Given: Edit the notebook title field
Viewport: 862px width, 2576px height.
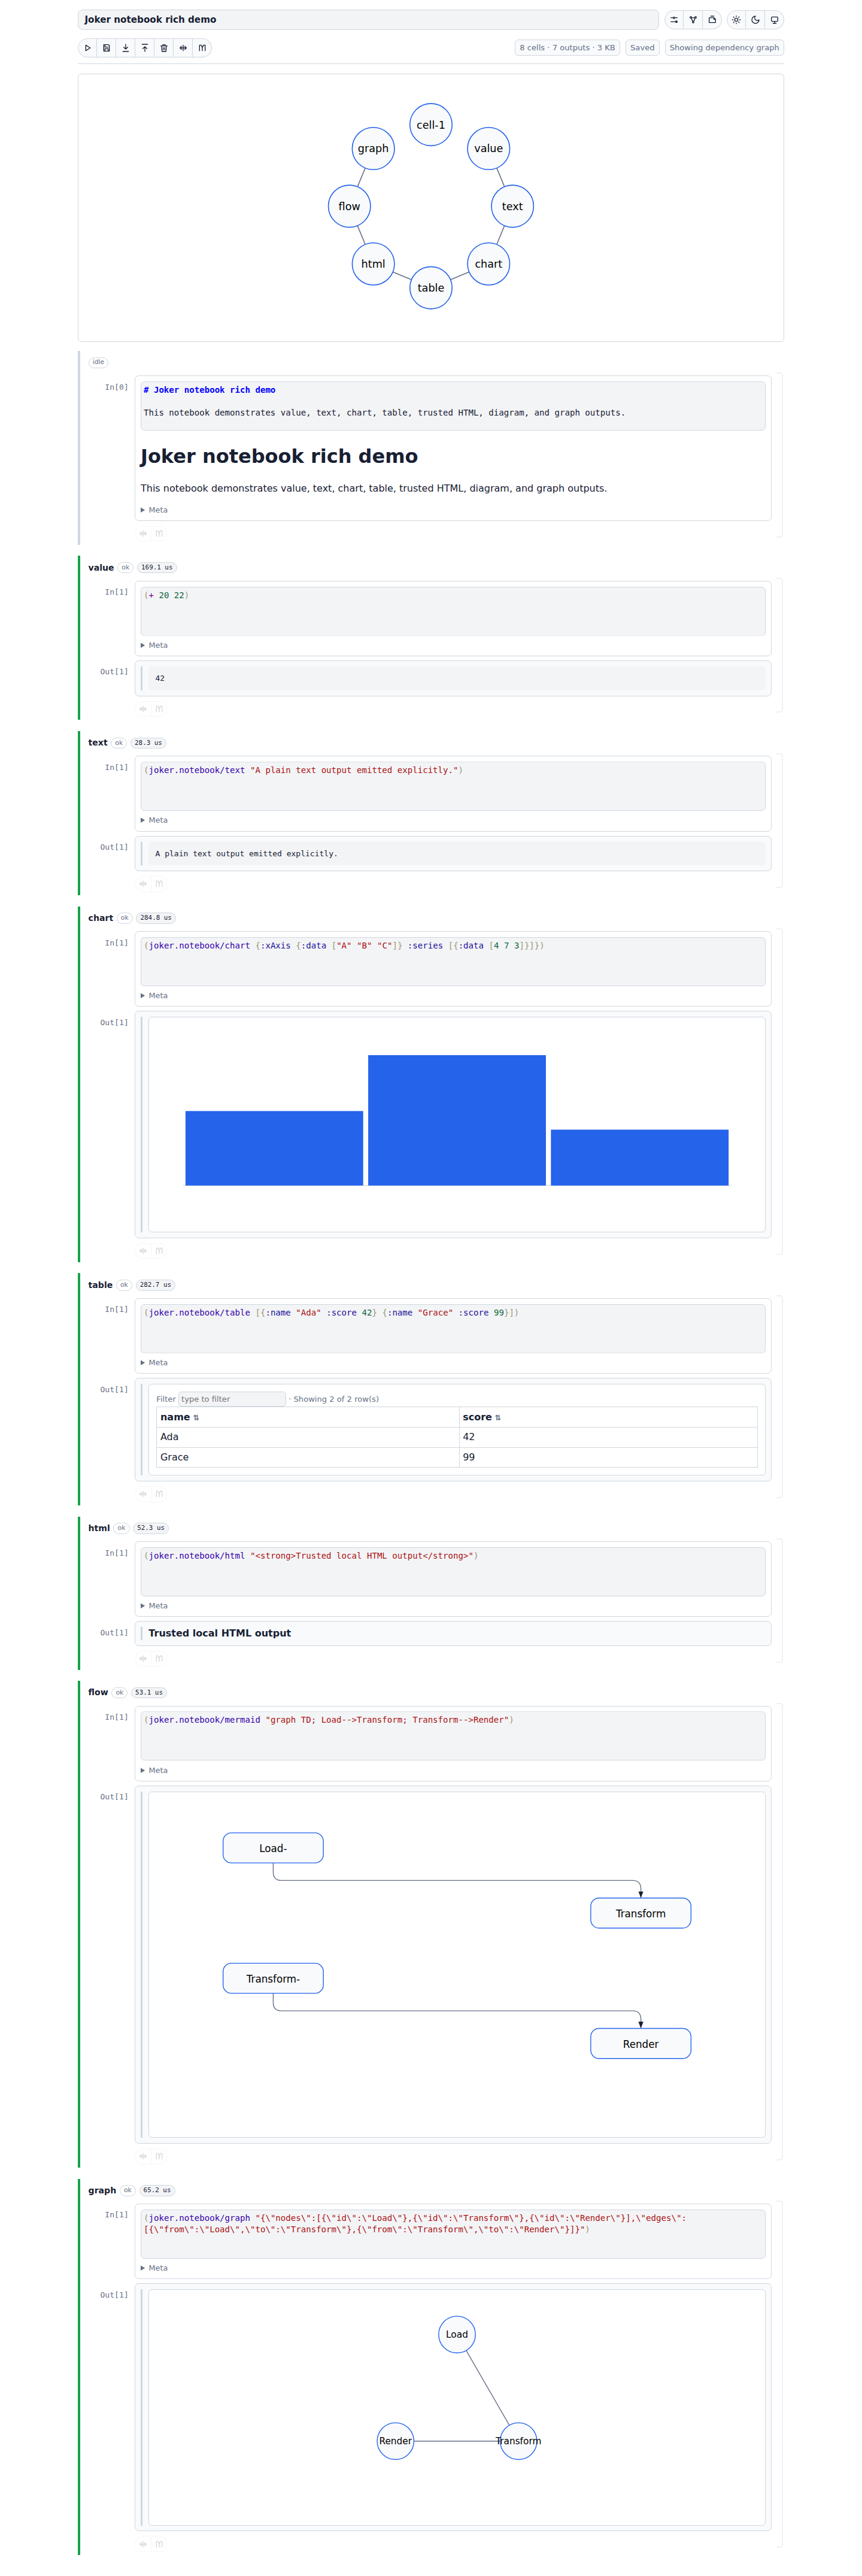Looking at the screenshot, I should (368, 20).
